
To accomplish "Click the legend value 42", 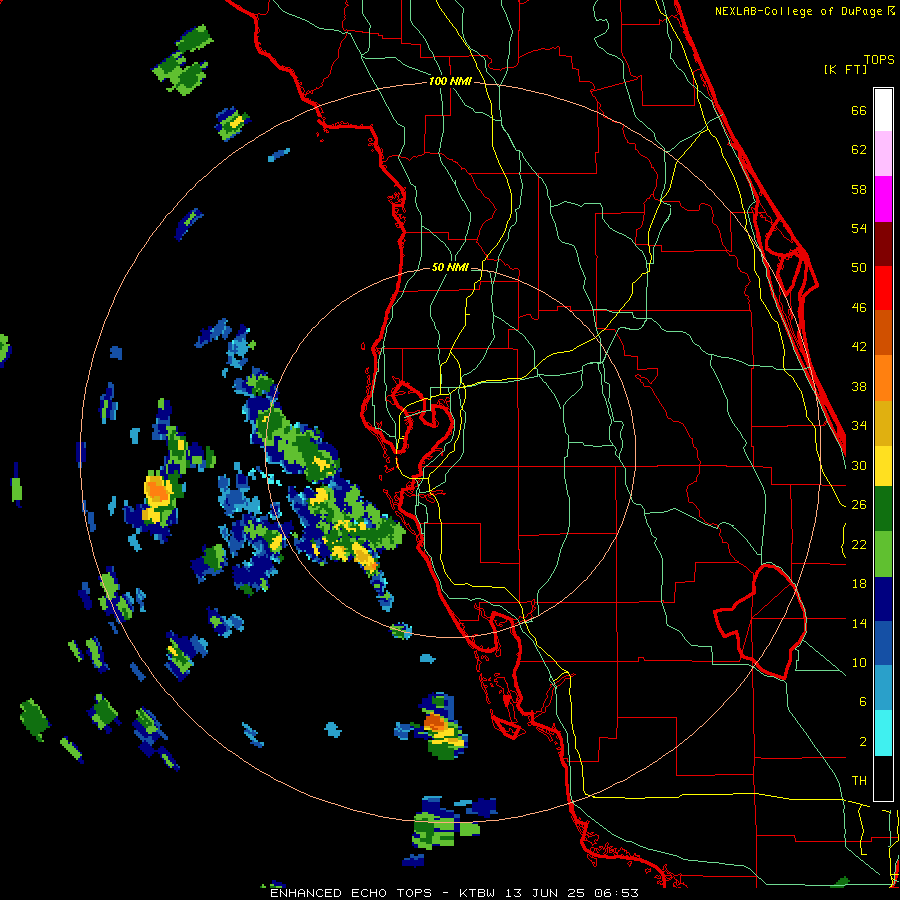I will (859, 347).
